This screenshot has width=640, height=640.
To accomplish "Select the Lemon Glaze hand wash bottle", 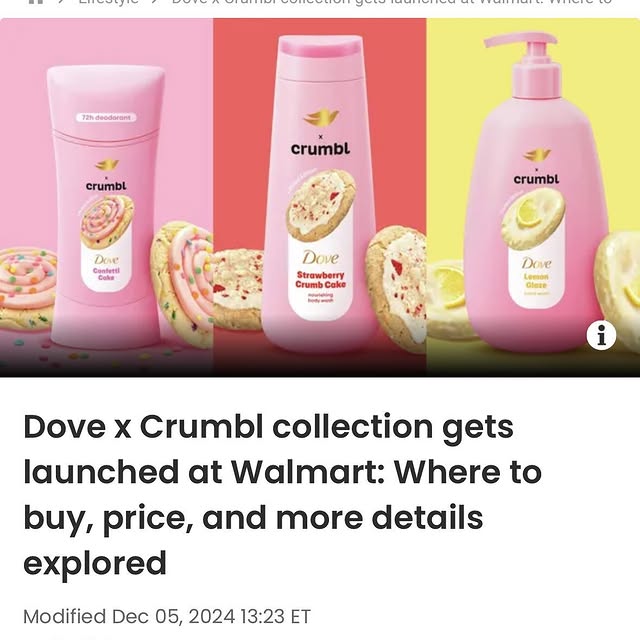I will [536, 194].
